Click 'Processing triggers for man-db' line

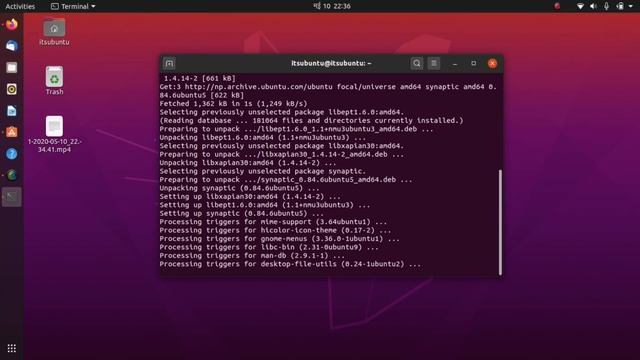252,256
